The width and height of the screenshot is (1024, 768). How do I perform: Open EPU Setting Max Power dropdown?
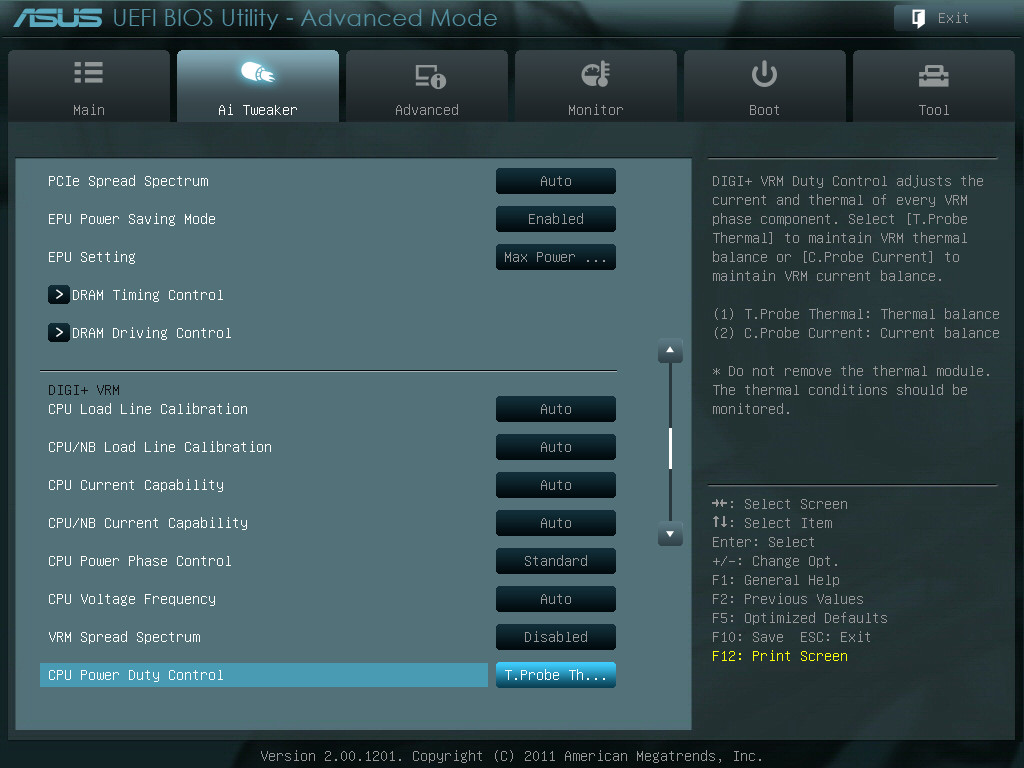coord(556,257)
